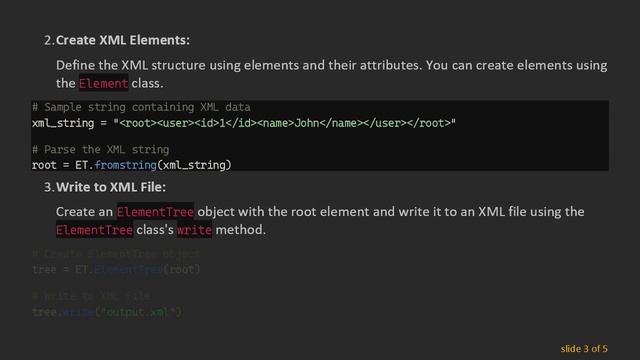
Task: Click 'John' inside the name tag
Action: click(x=307, y=123)
